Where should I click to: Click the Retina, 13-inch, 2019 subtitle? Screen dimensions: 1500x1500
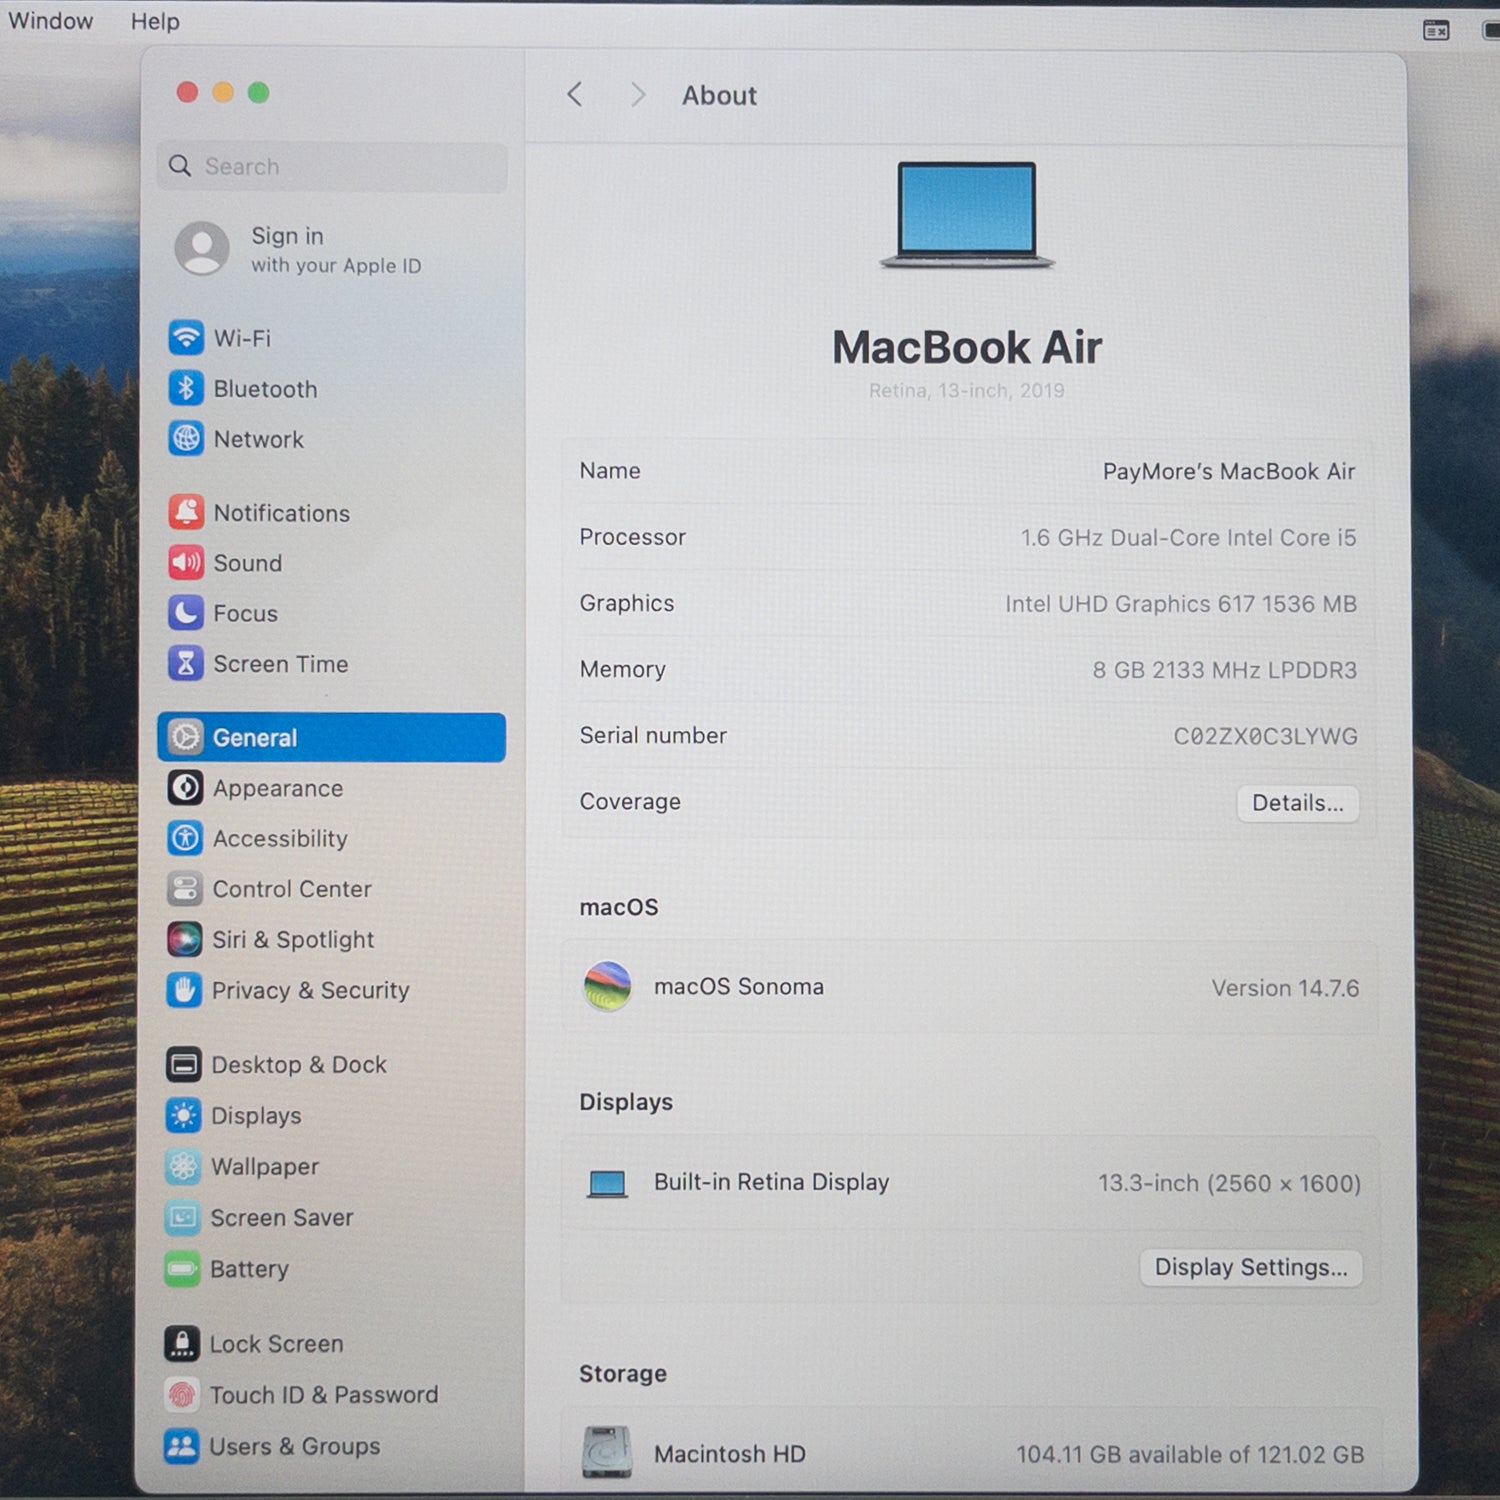pyautogui.click(x=966, y=390)
